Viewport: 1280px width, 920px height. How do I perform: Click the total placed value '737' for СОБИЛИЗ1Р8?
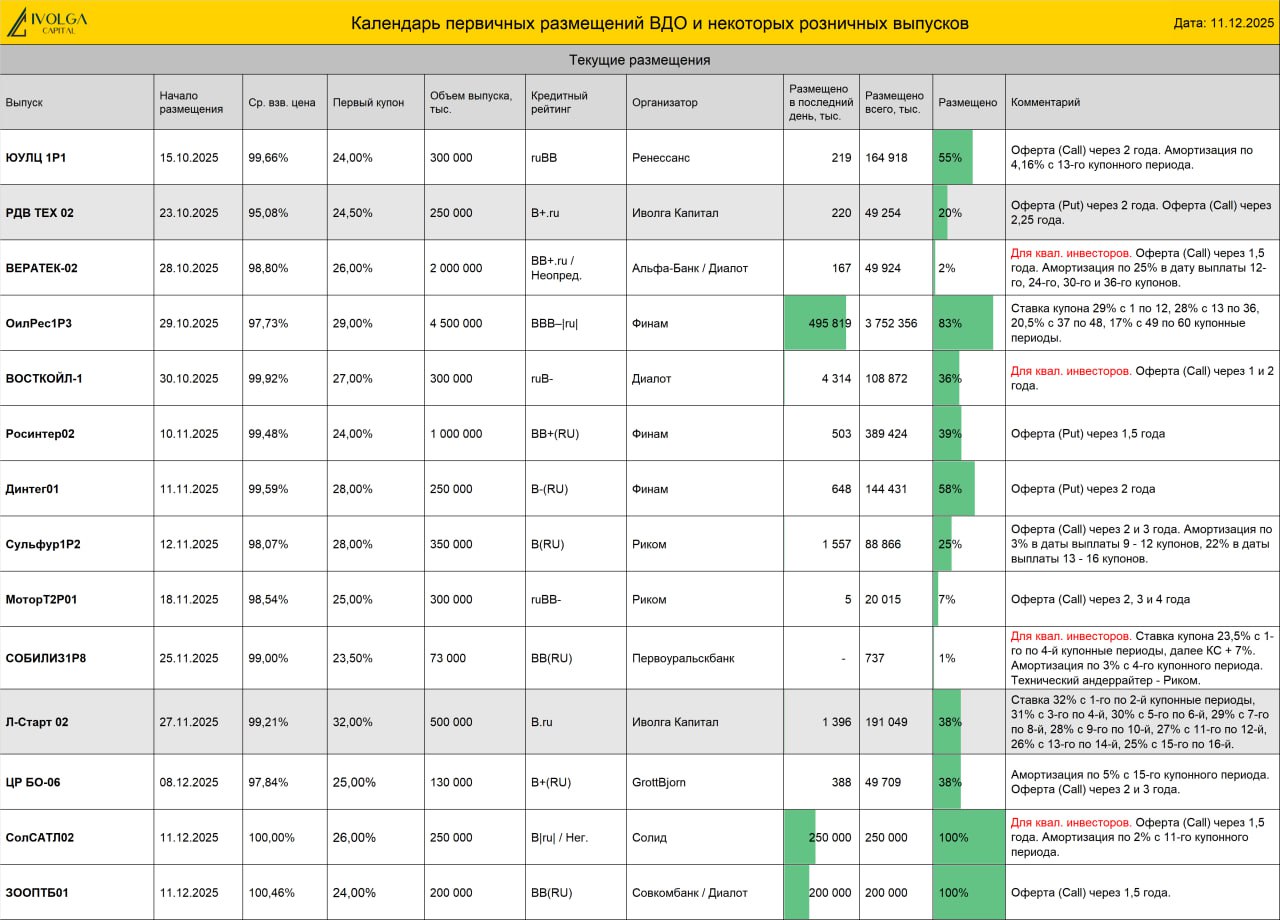point(875,658)
